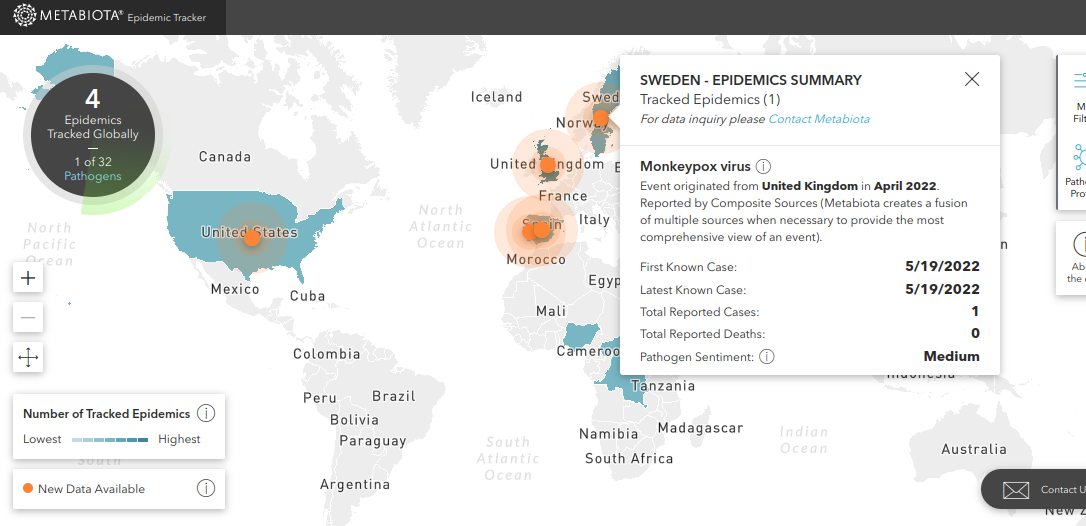Screen dimensions: 1086x526
Task: Click the Epidemic Tracker header title
Action: [166, 17]
